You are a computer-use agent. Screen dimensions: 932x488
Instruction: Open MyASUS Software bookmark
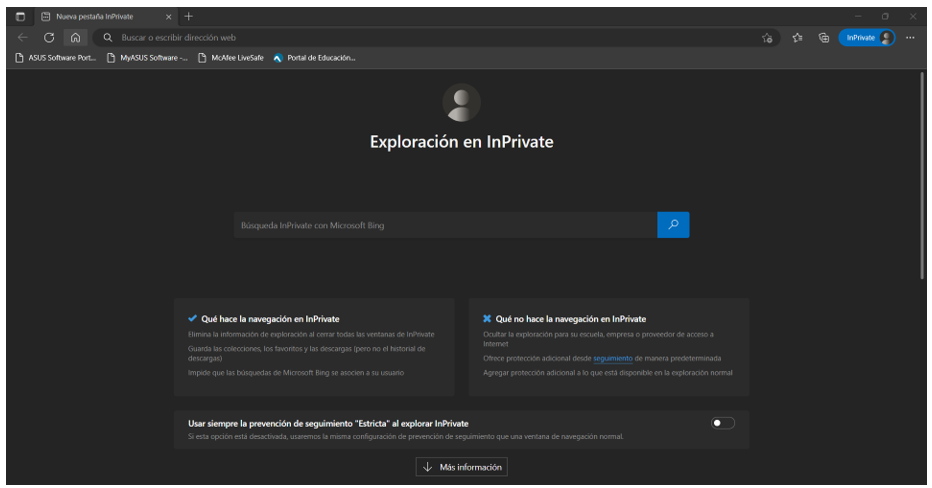147,58
